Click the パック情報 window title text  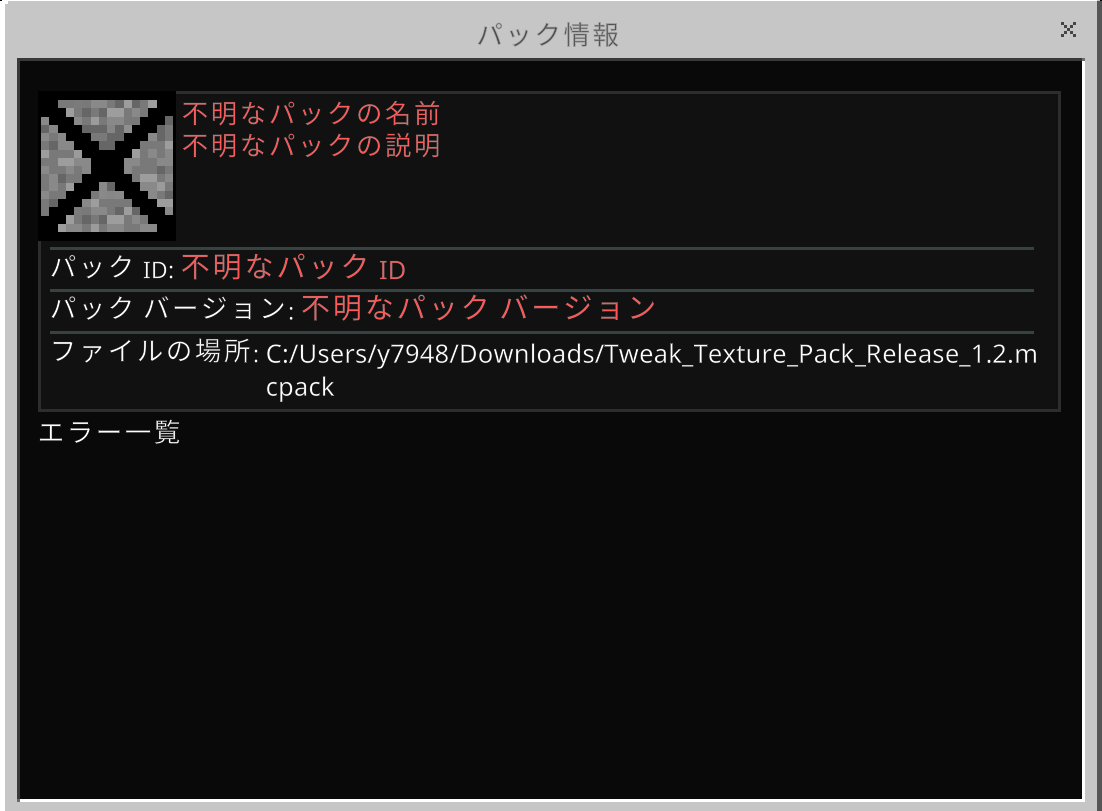coord(548,35)
